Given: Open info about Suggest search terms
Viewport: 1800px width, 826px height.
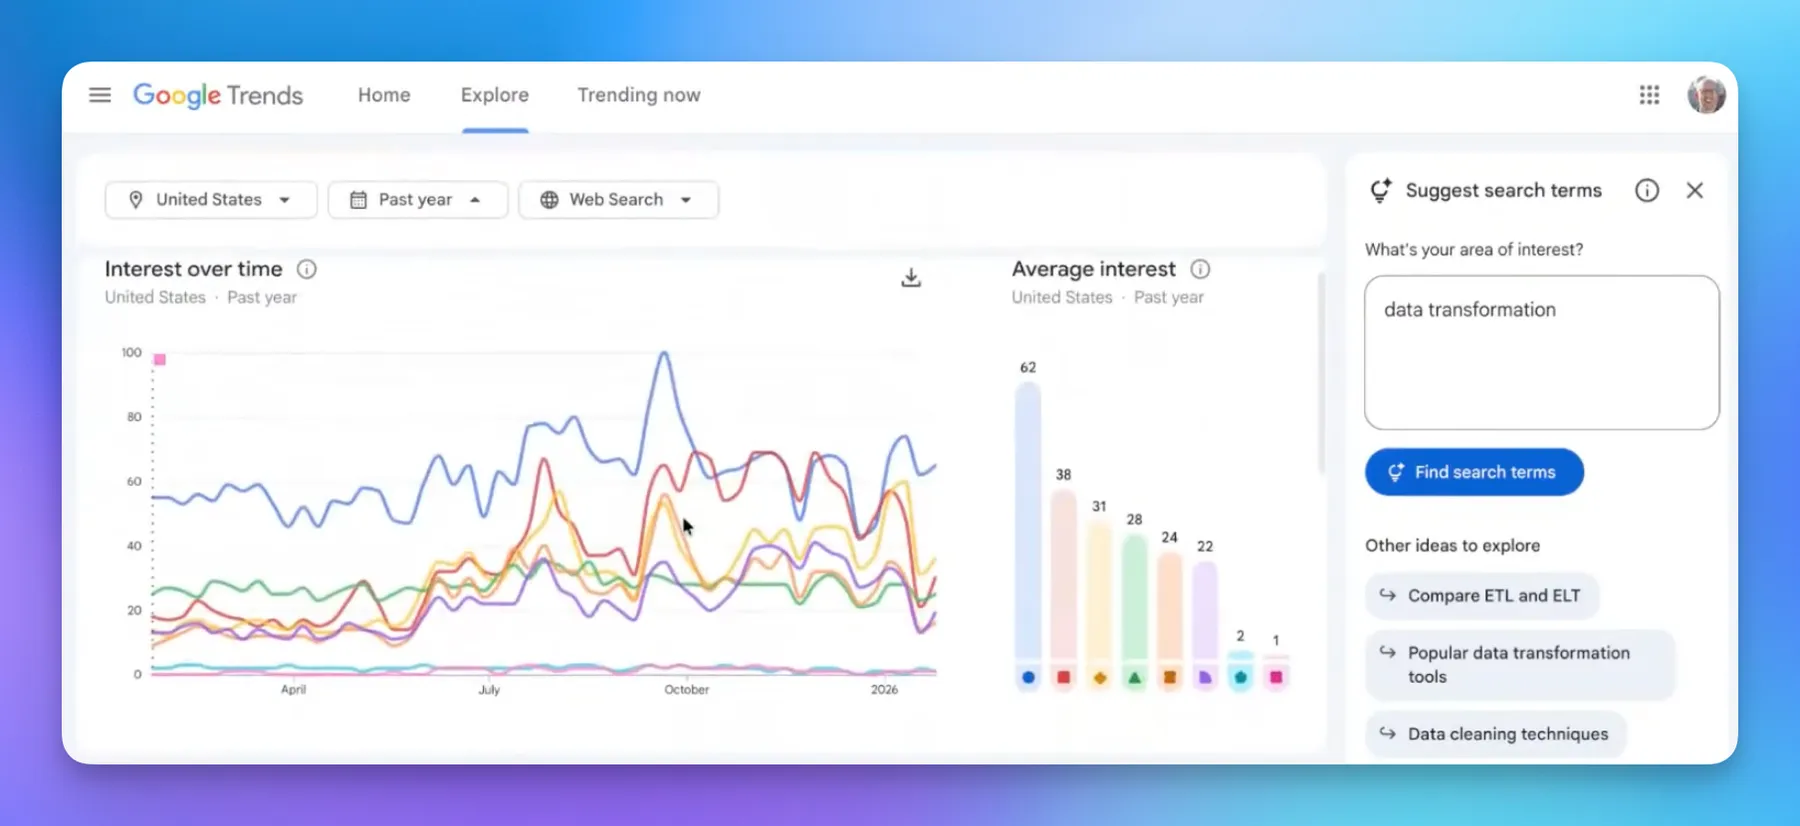Looking at the screenshot, I should [x=1646, y=190].
